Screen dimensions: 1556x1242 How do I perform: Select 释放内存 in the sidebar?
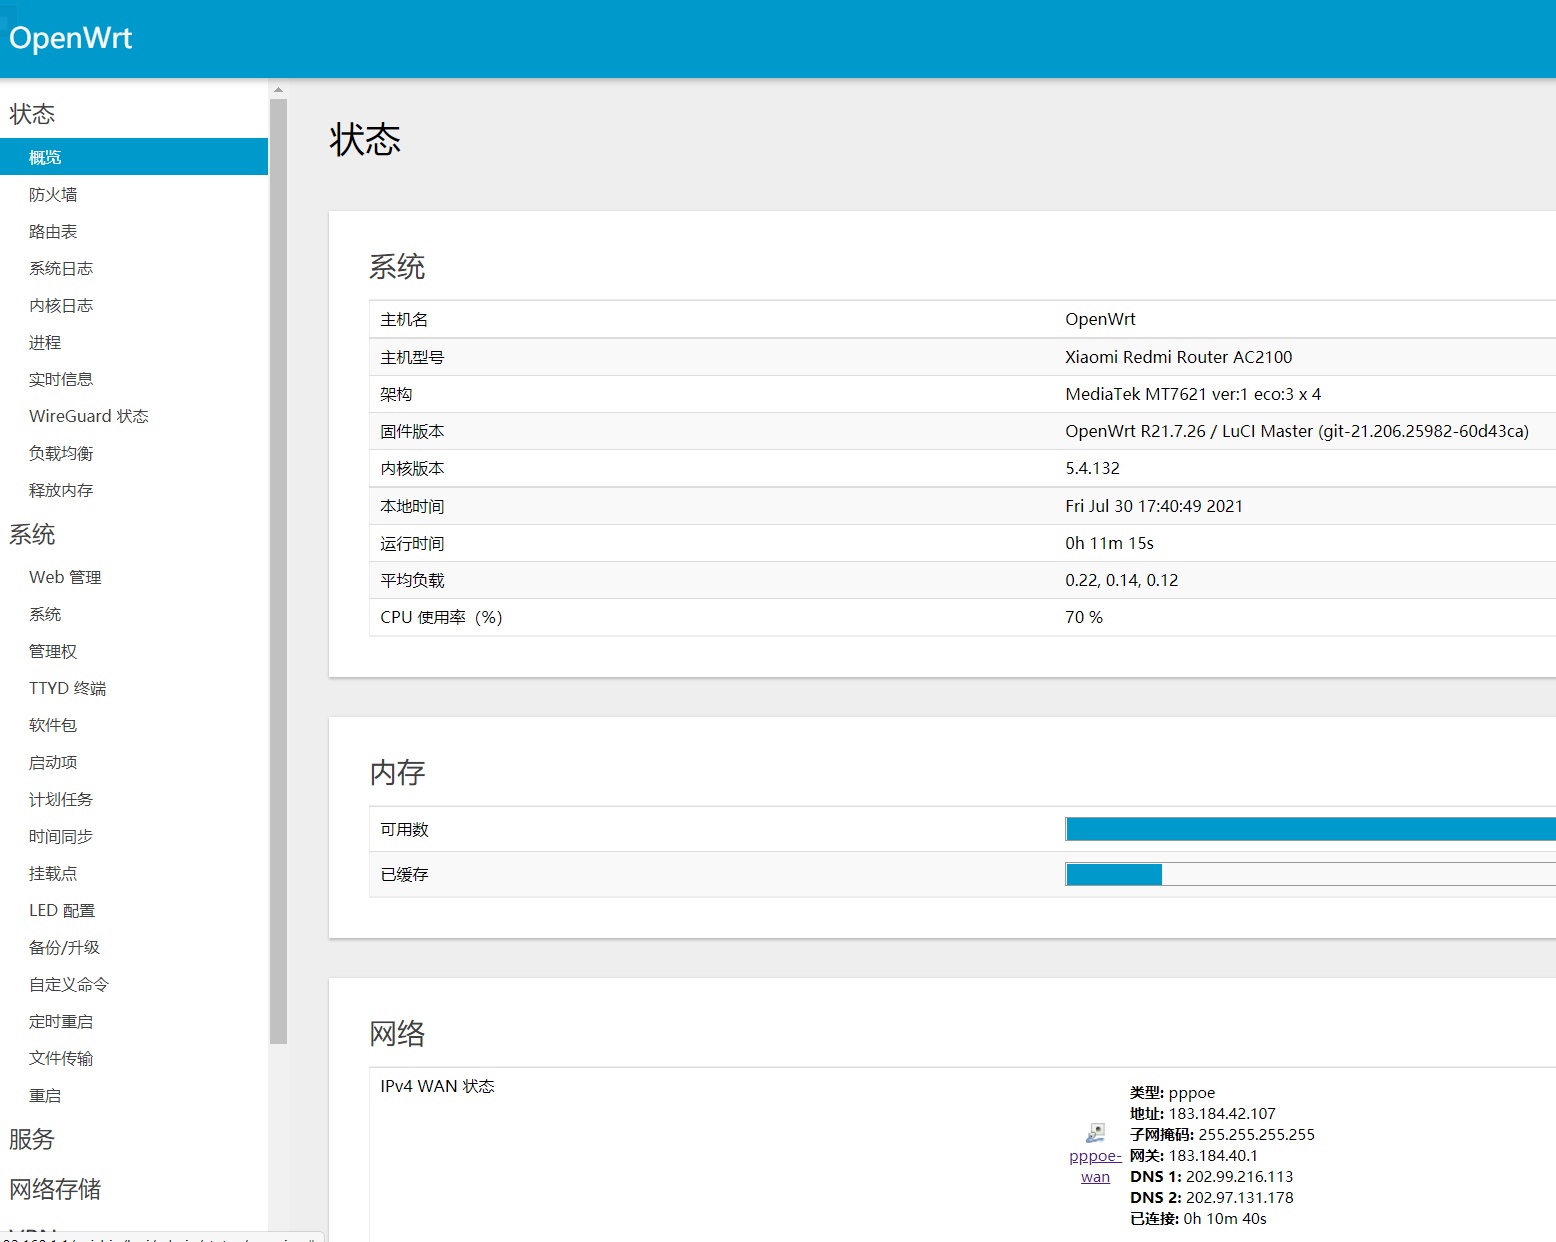(61, 490)
